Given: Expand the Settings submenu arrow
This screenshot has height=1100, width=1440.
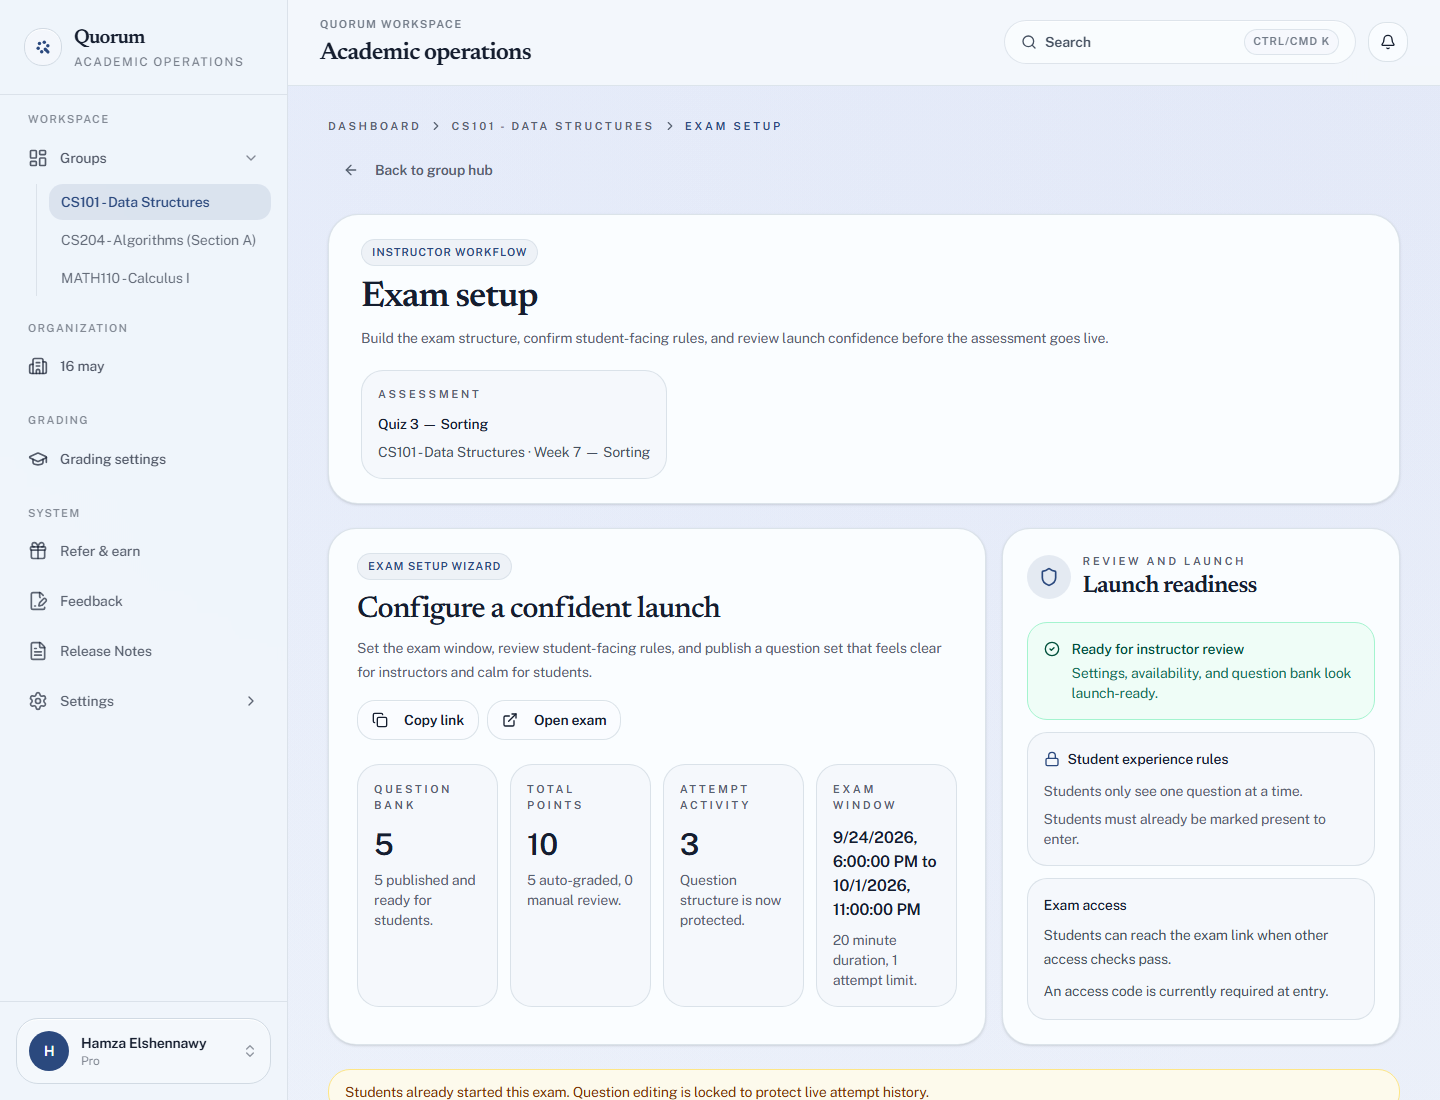Looking at the screenshot, I should (251, 701).
